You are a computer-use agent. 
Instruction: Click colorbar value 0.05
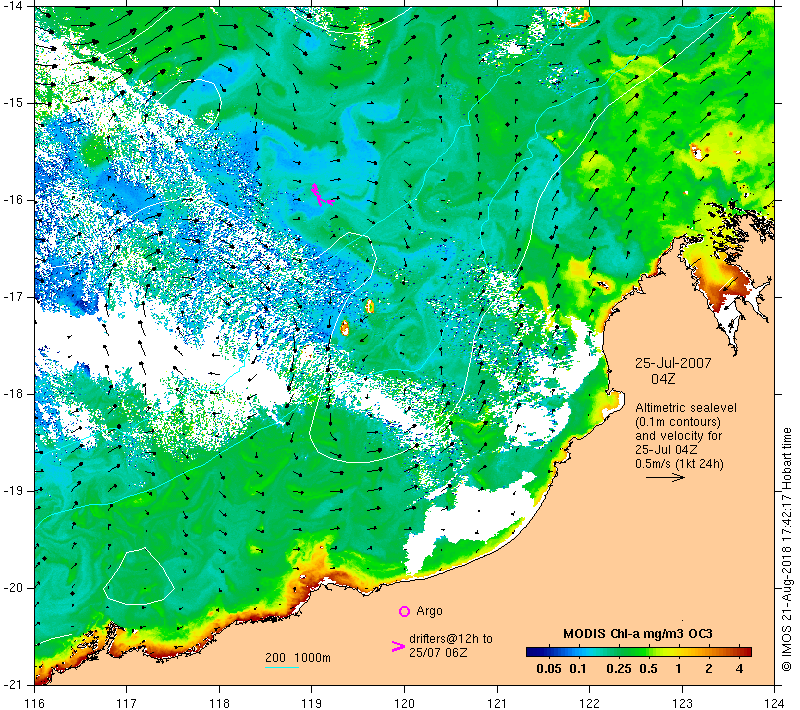coord(549,669)
